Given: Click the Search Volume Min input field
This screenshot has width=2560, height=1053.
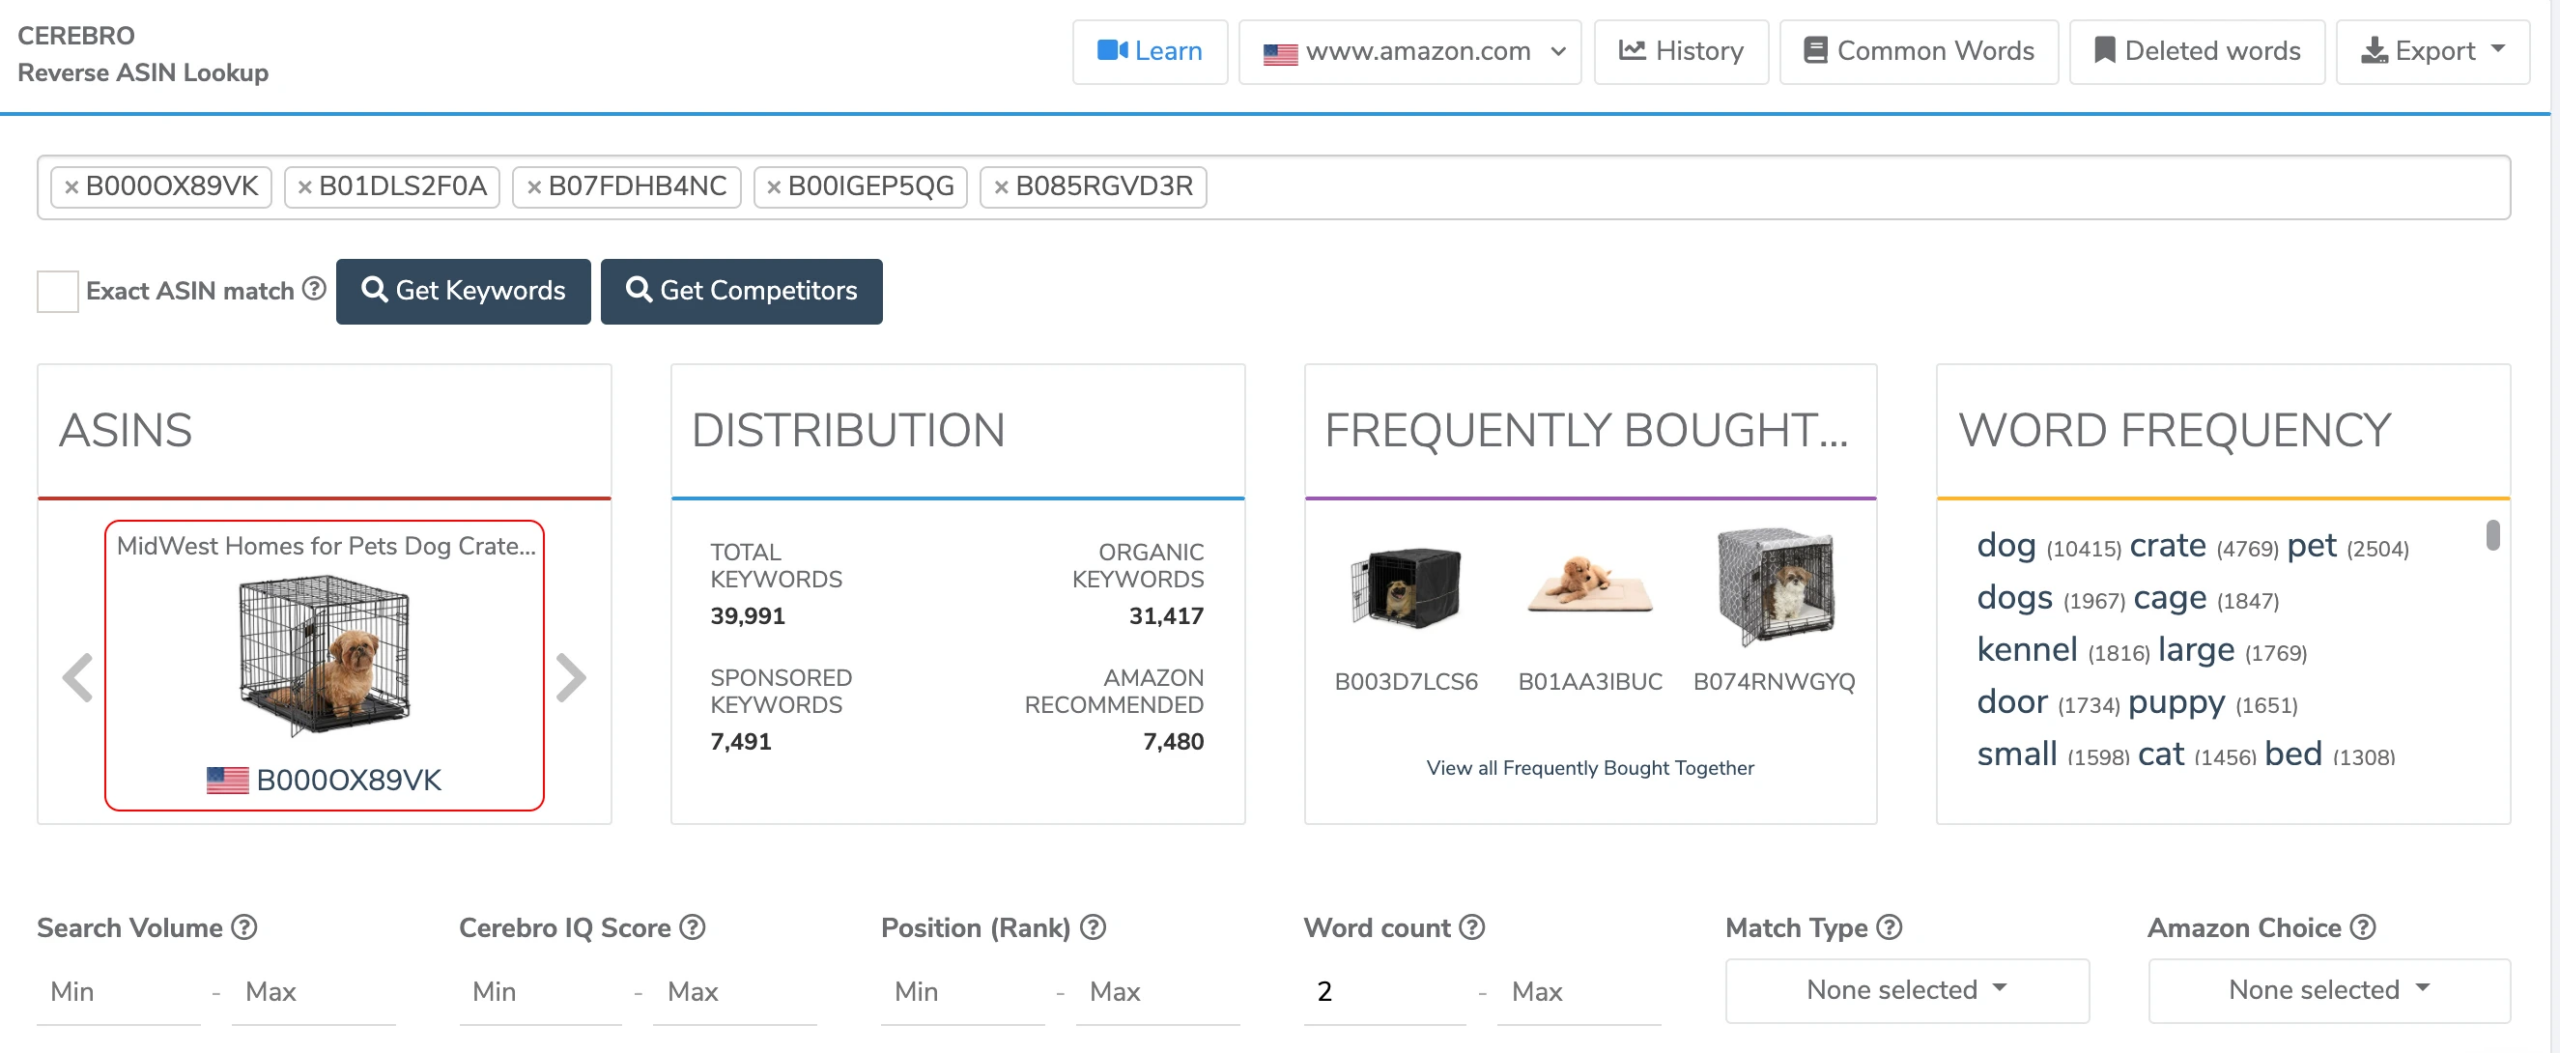Looking at the screenshot, I should tap(118, 992).
